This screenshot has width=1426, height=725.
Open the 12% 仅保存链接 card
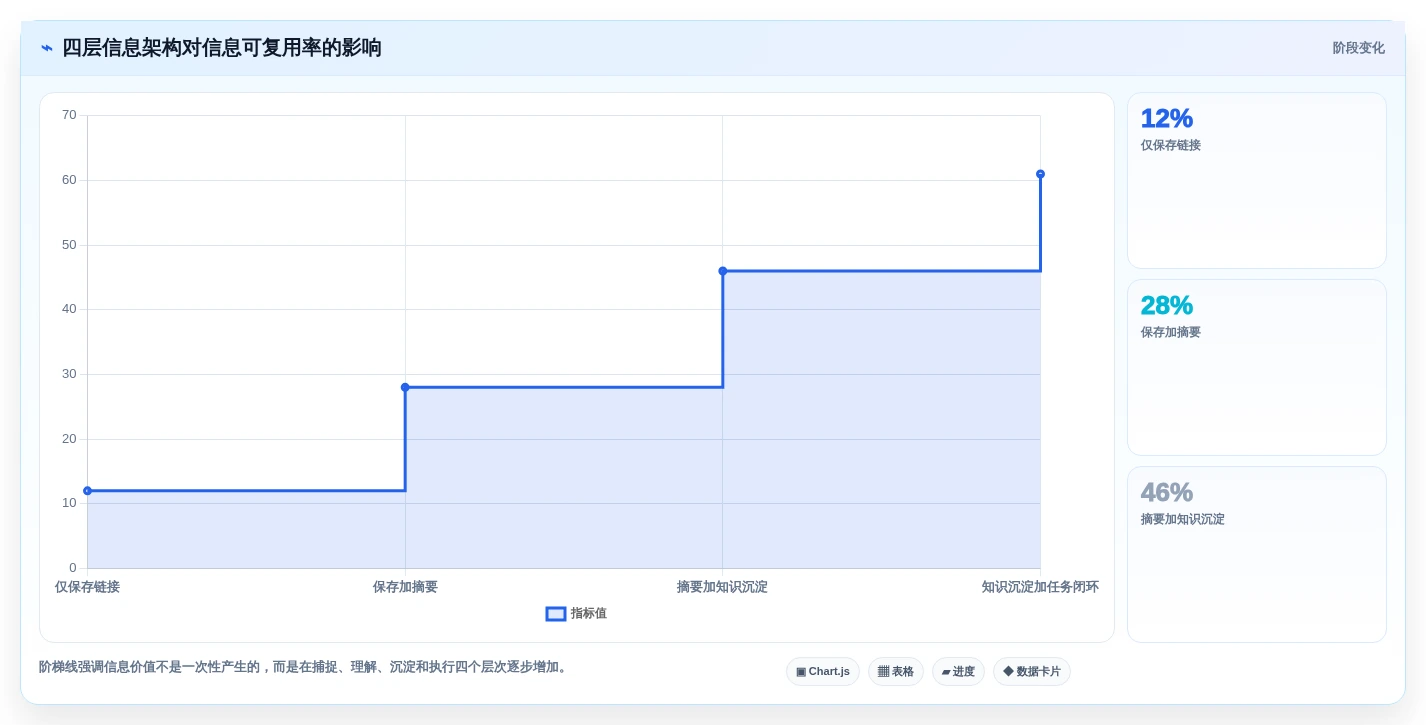1257,181
